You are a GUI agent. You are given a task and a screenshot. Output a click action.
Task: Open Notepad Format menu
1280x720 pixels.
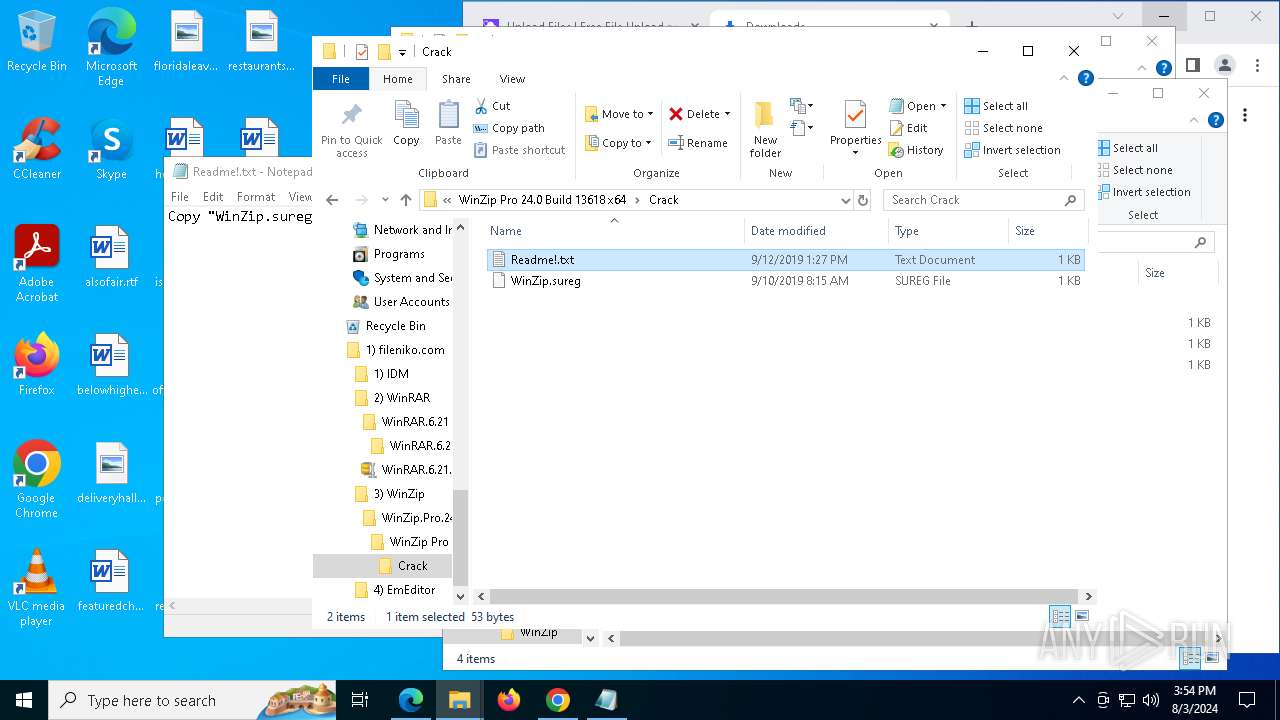(256, 197)
